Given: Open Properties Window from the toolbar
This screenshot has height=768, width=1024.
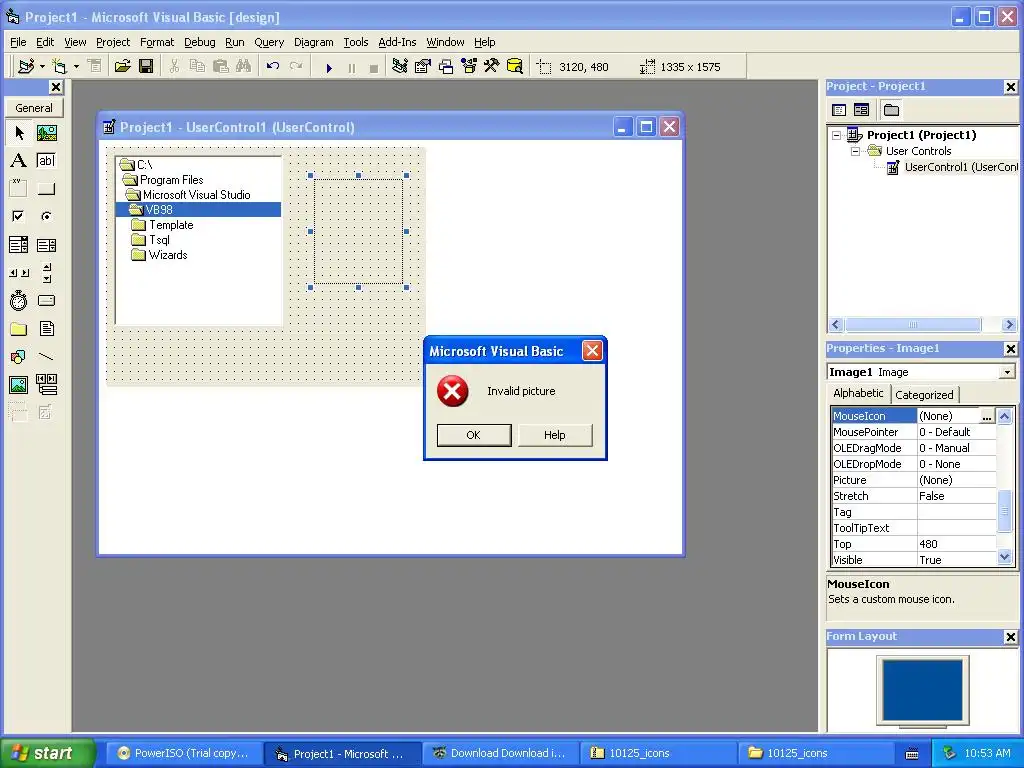Looking at the screenshot, I should point(423,67).
